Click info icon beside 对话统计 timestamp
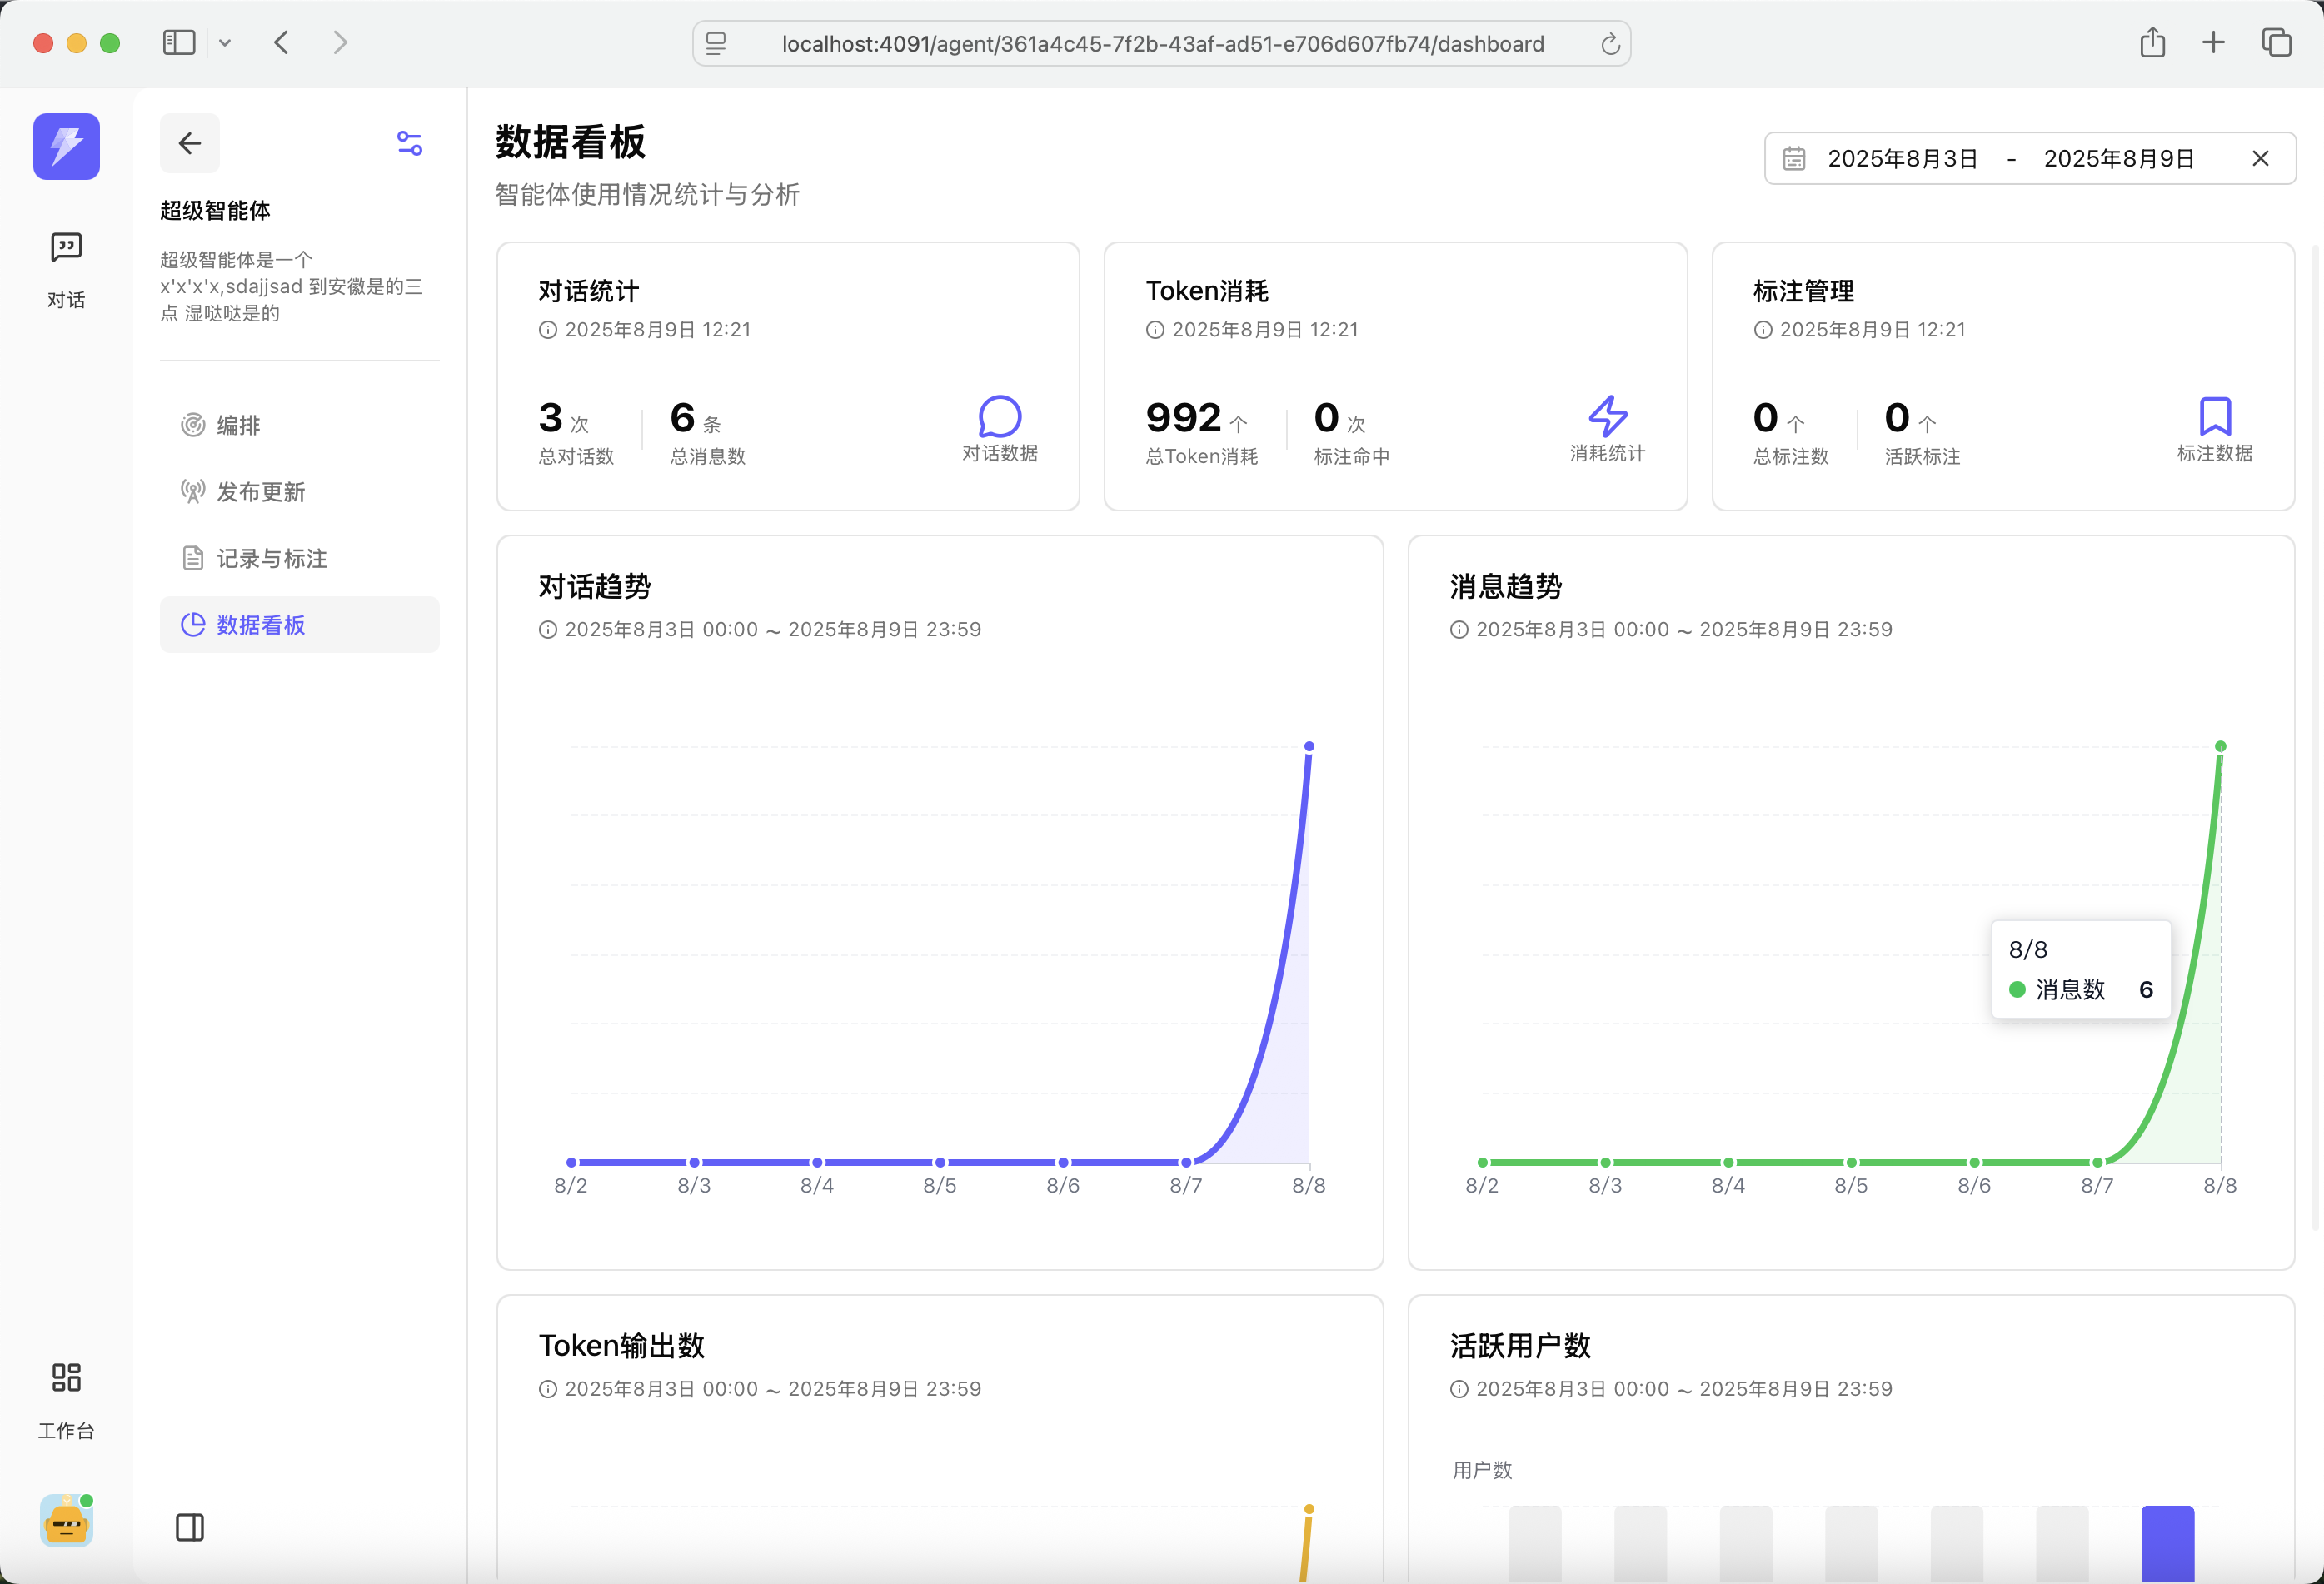The width and height of the screenshot is (2324, 1584). pyautogui.click(x=548, y=330)
